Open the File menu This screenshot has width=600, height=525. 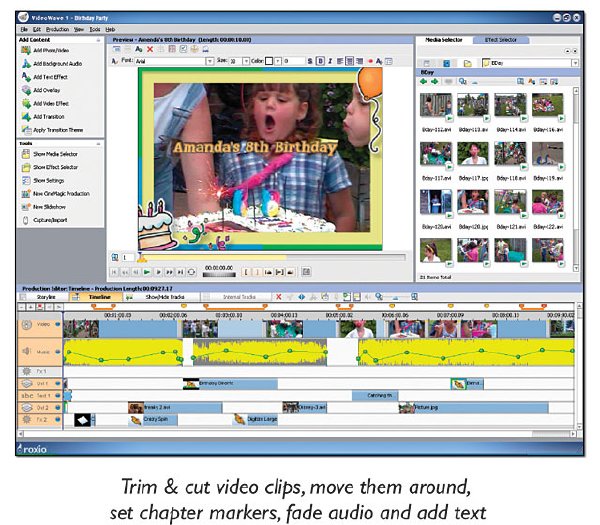click(24, 29)
